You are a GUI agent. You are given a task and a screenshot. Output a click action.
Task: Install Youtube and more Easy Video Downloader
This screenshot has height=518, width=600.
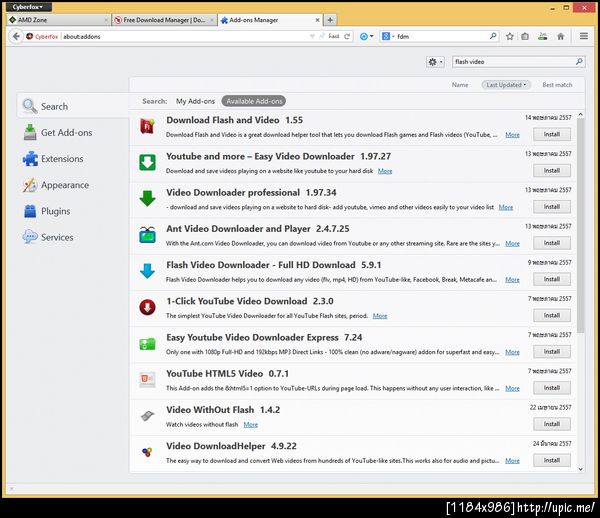click(552, 171)
